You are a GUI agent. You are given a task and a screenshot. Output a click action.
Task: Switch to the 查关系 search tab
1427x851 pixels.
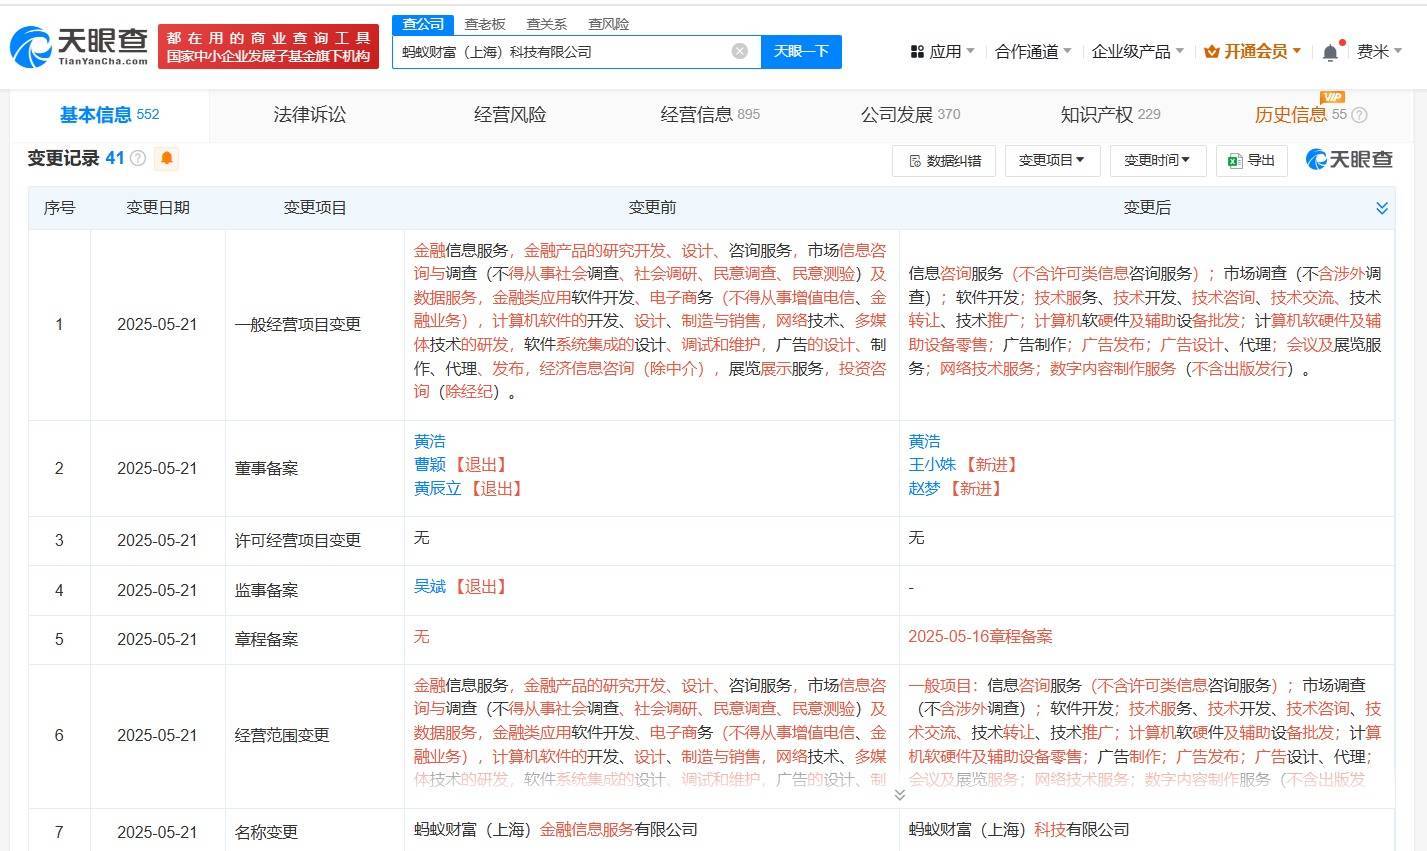(x=547, y=24)
